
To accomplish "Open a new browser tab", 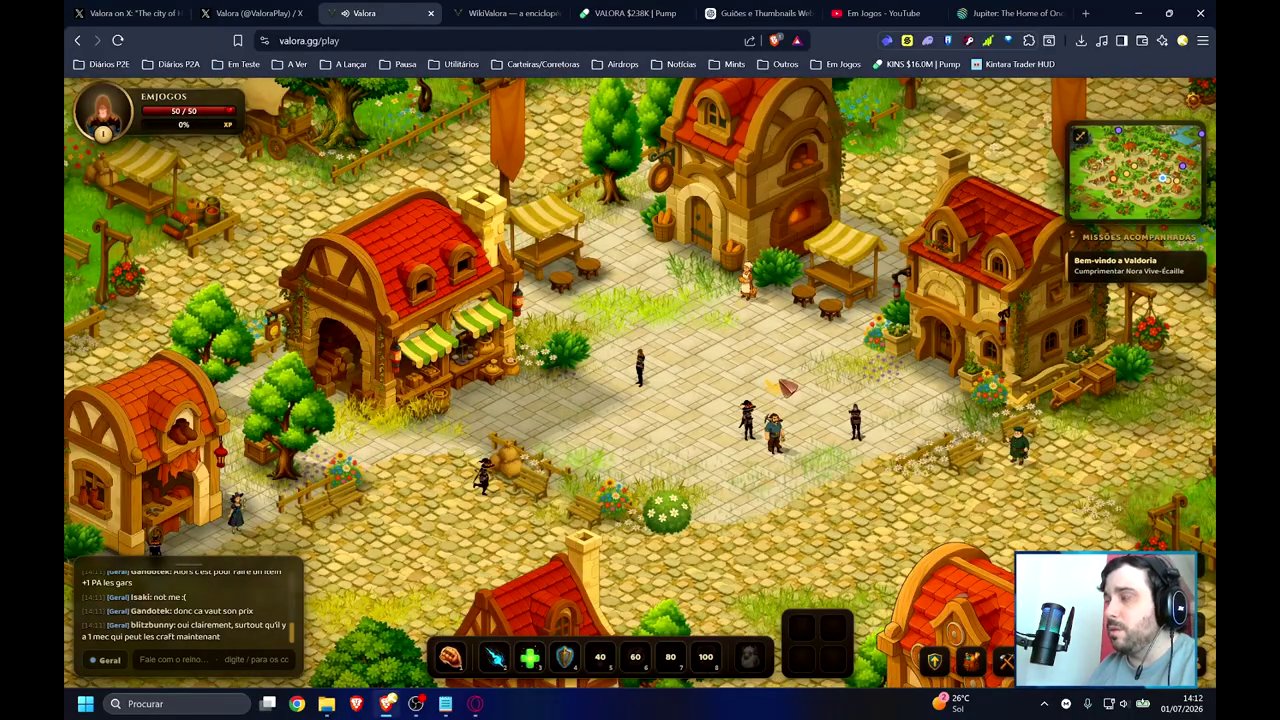I will (x=1086, y=13).
